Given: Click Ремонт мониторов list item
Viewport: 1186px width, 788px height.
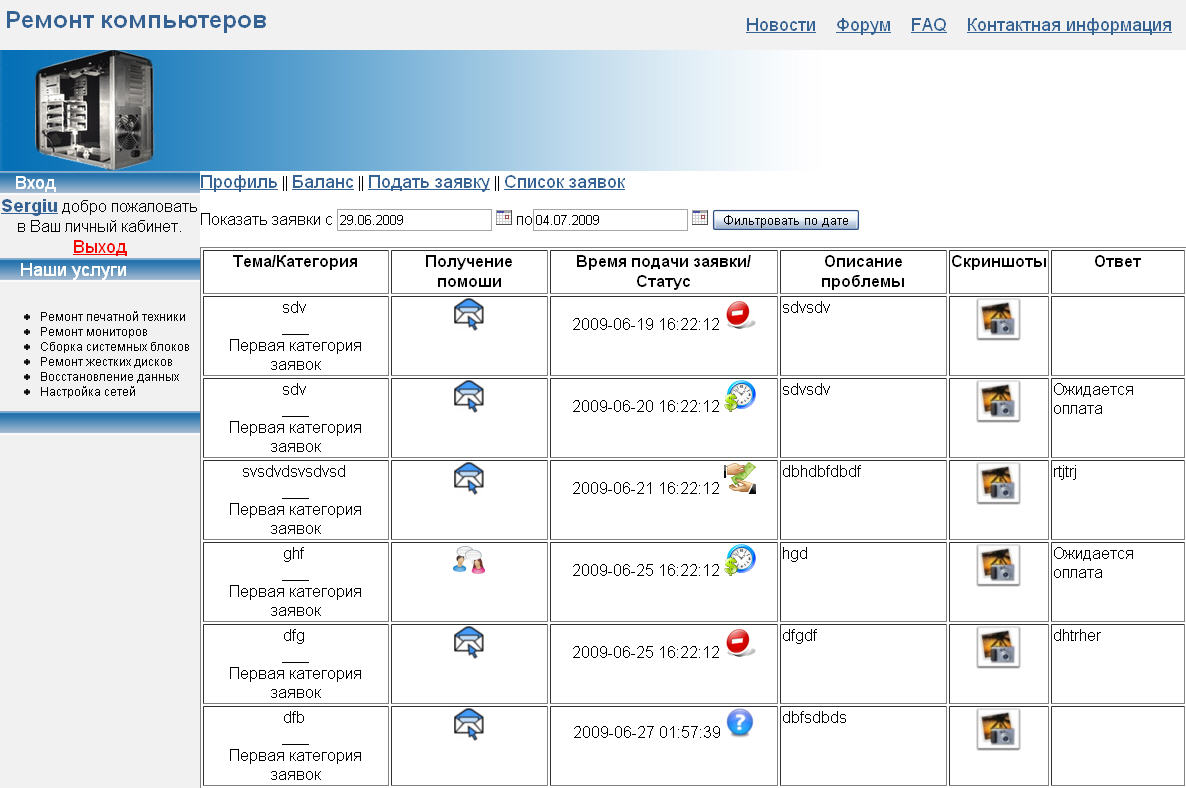Looking at the screenshot, I should coord(94,332).
